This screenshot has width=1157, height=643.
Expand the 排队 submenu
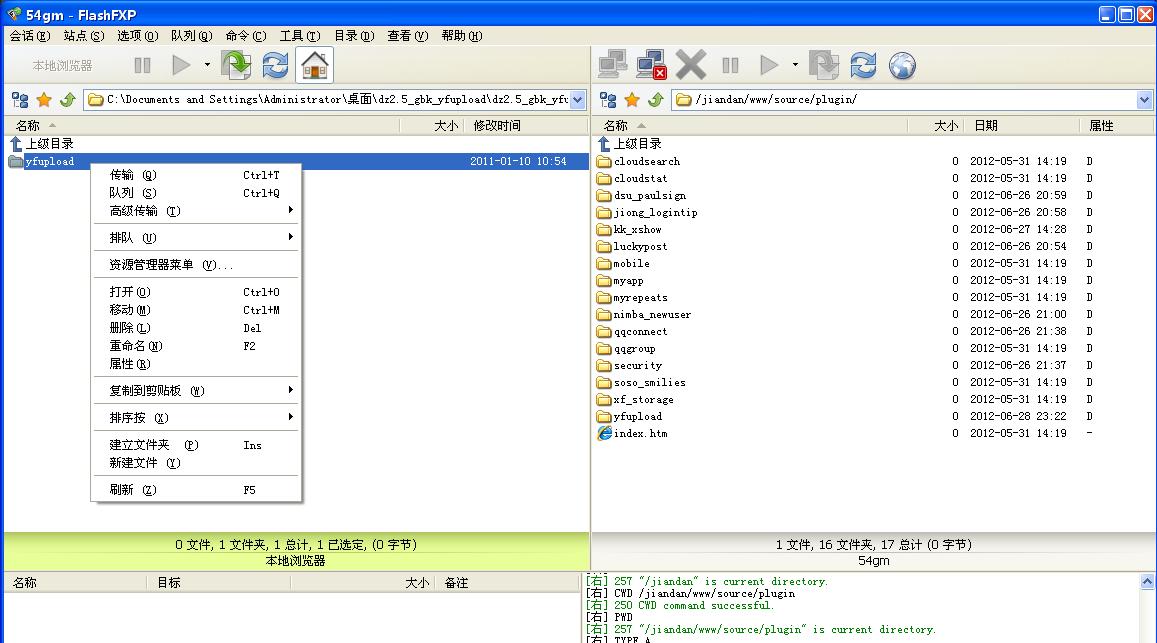[196, 238]
